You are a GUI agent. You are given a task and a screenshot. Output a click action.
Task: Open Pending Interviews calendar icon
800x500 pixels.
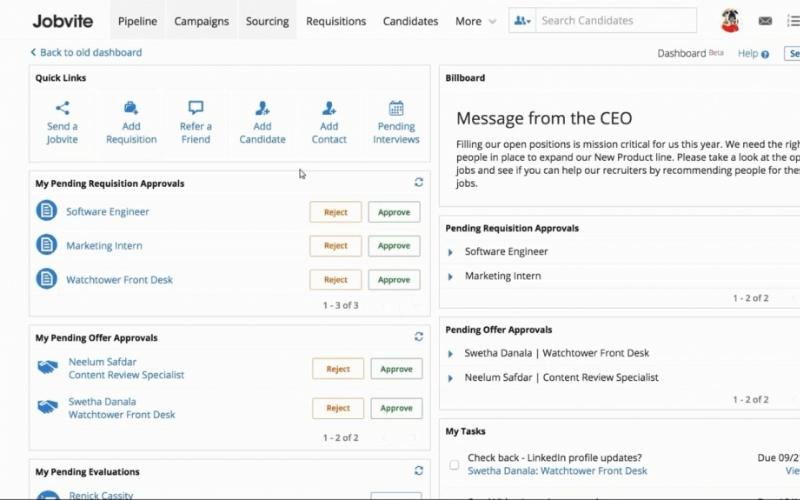coord(396,108)
